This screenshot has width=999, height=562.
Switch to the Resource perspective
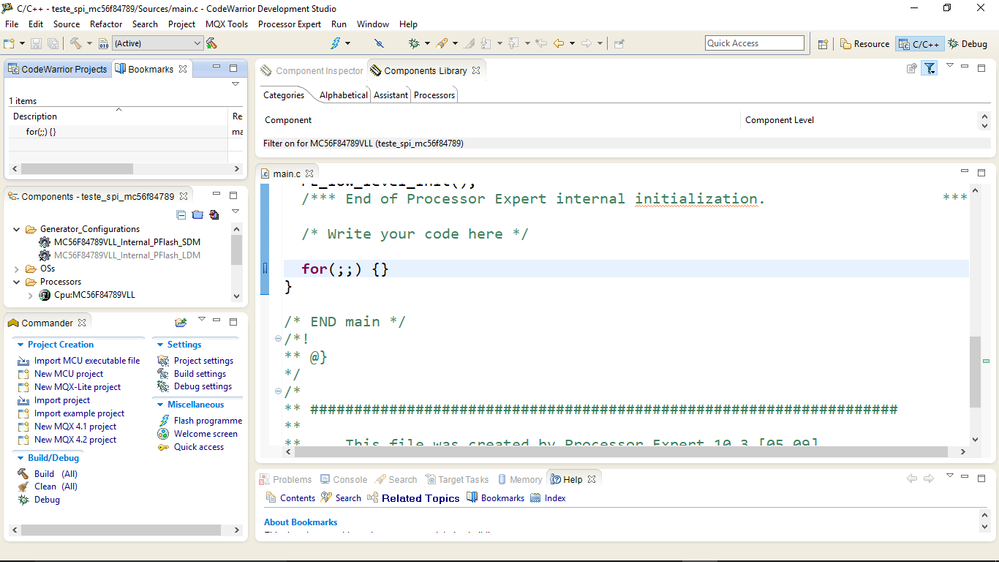(865, 44)
